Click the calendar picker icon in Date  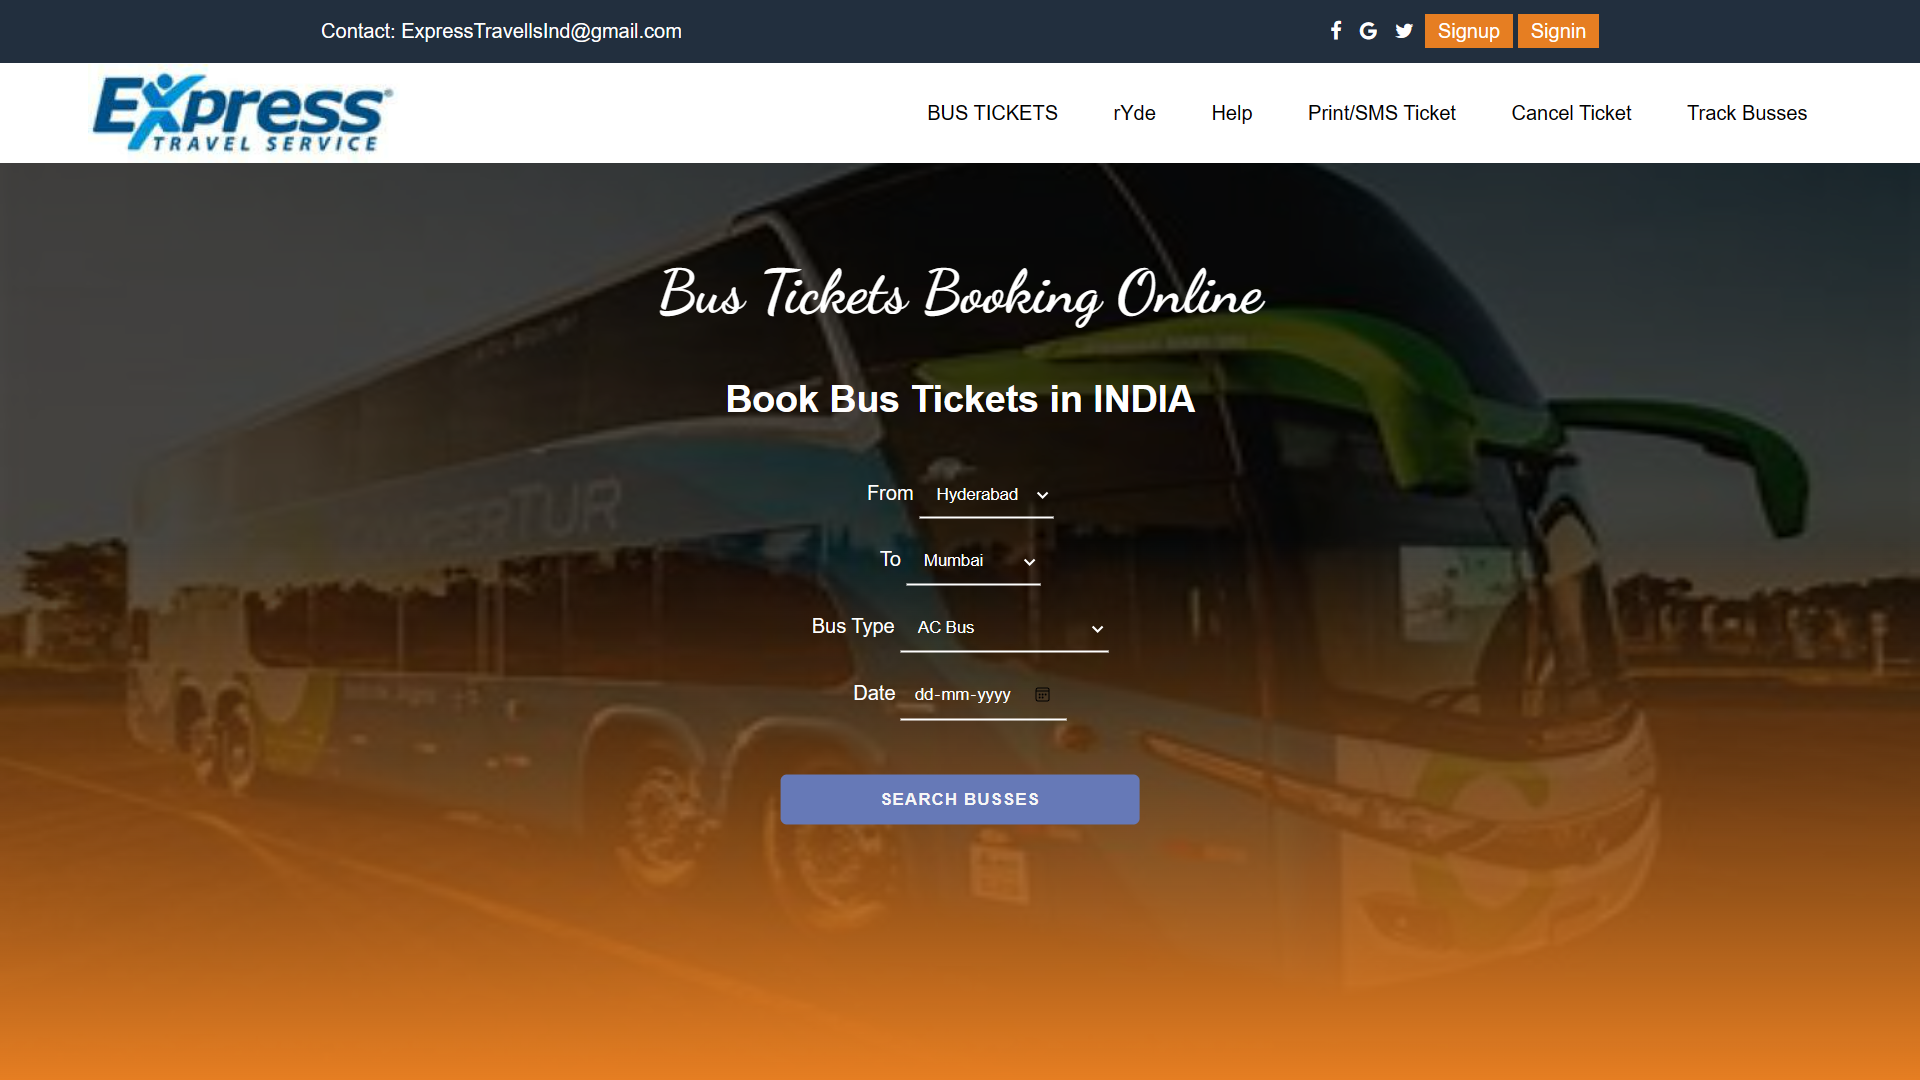click(x=1042, y=694)
